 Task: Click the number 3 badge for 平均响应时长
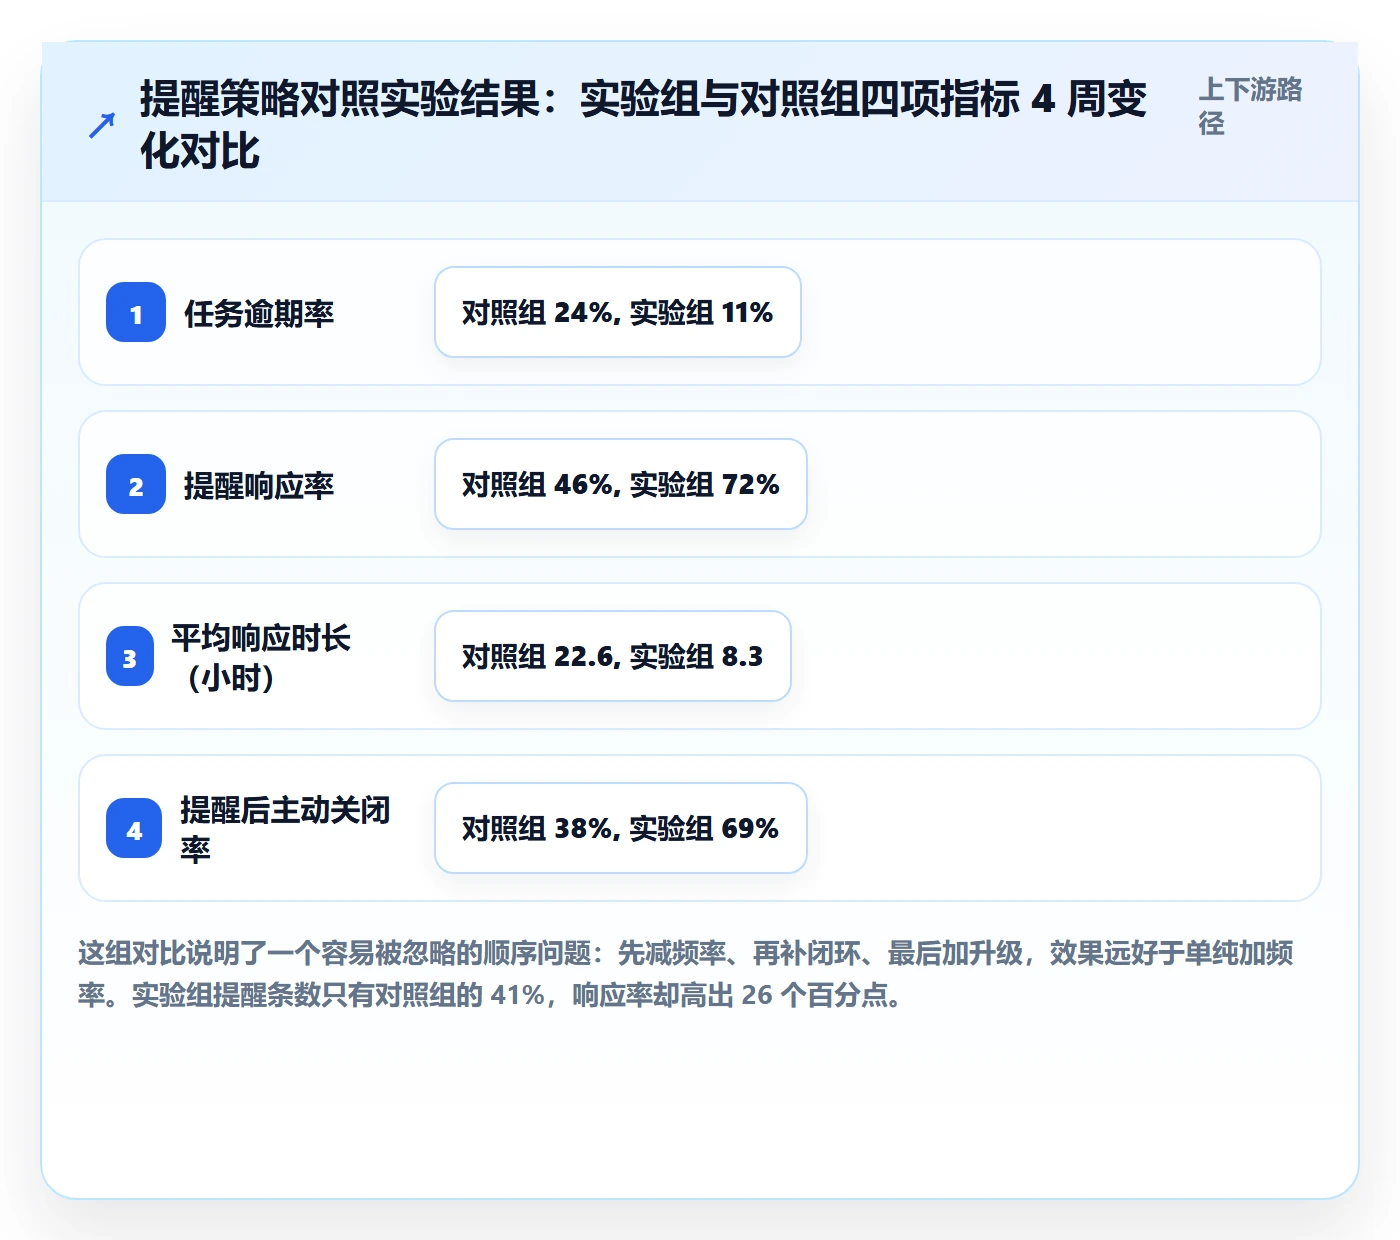pyautogui.click(x=130, y=656)
